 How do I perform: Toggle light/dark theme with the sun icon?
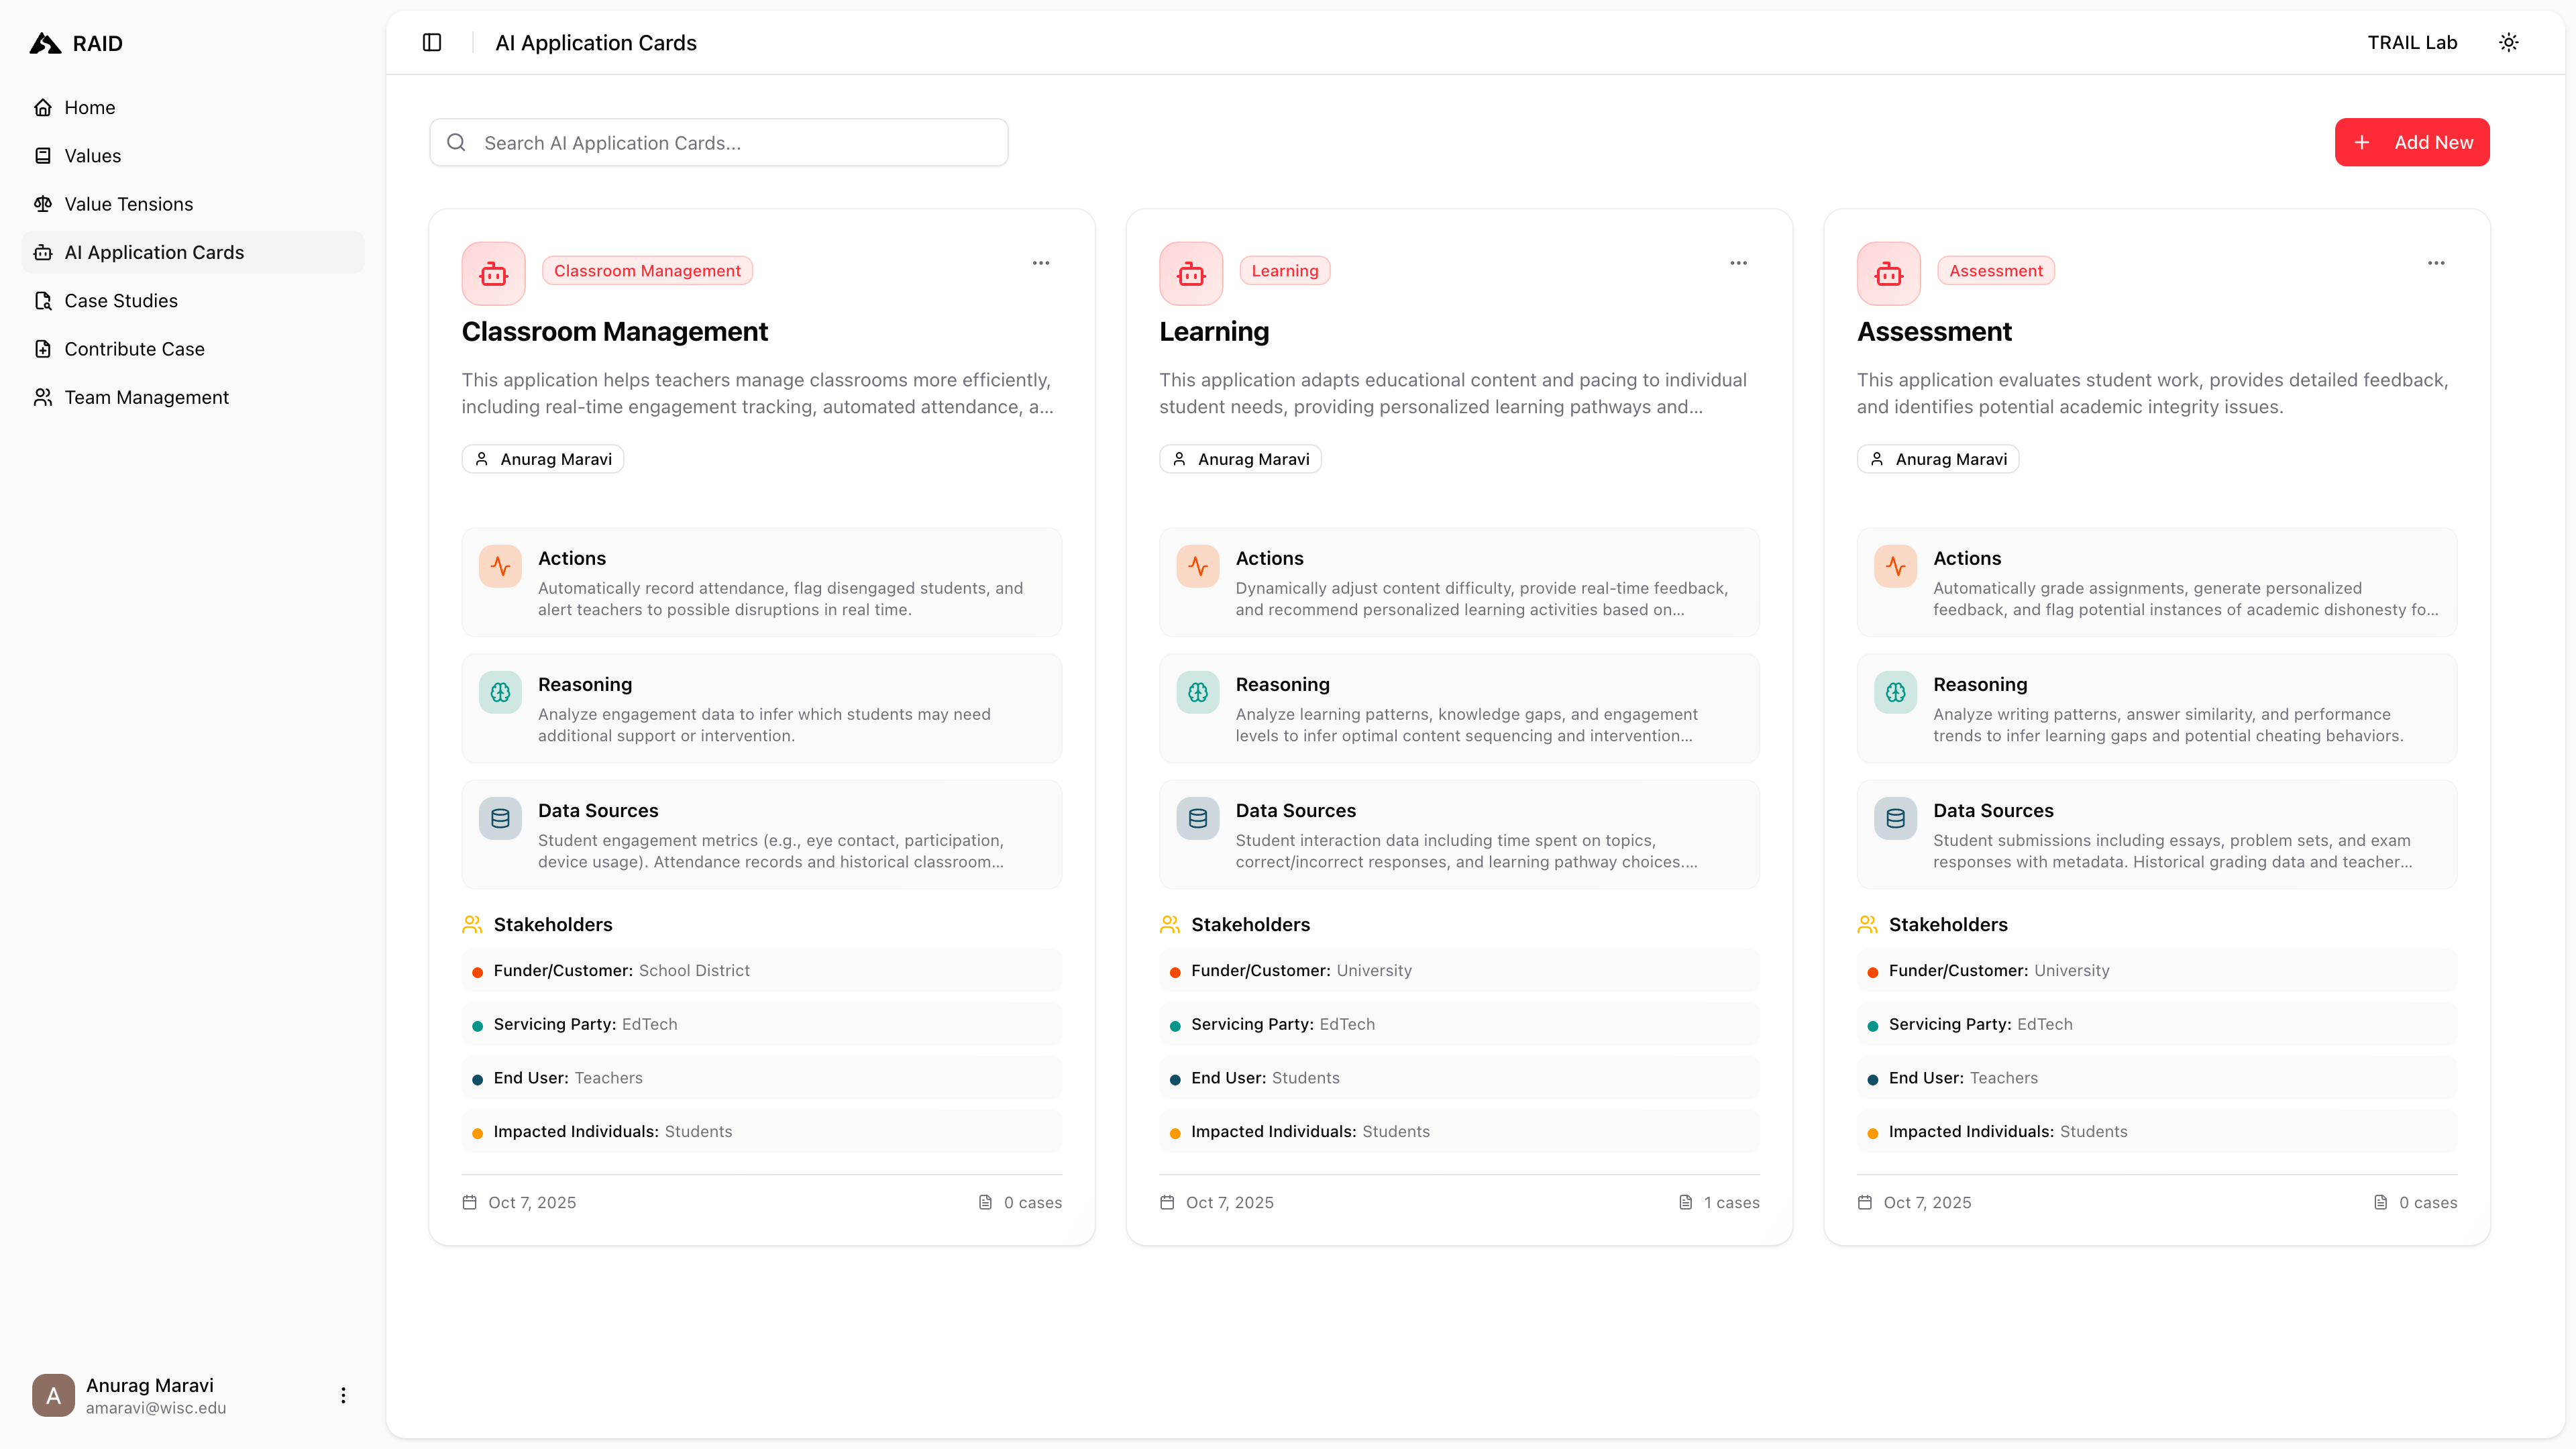coord(2509,42)
